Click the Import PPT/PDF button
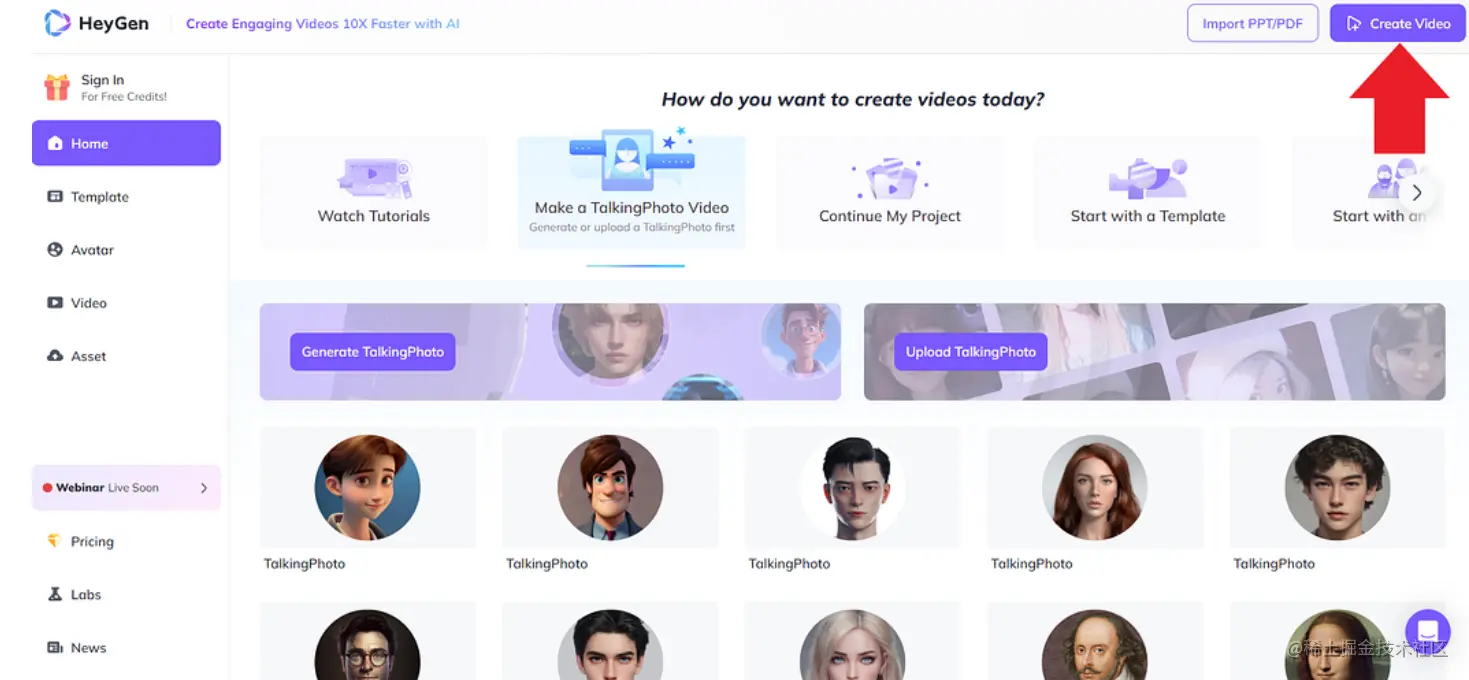Screen dimensions: 1469x680 (1253, 23)
